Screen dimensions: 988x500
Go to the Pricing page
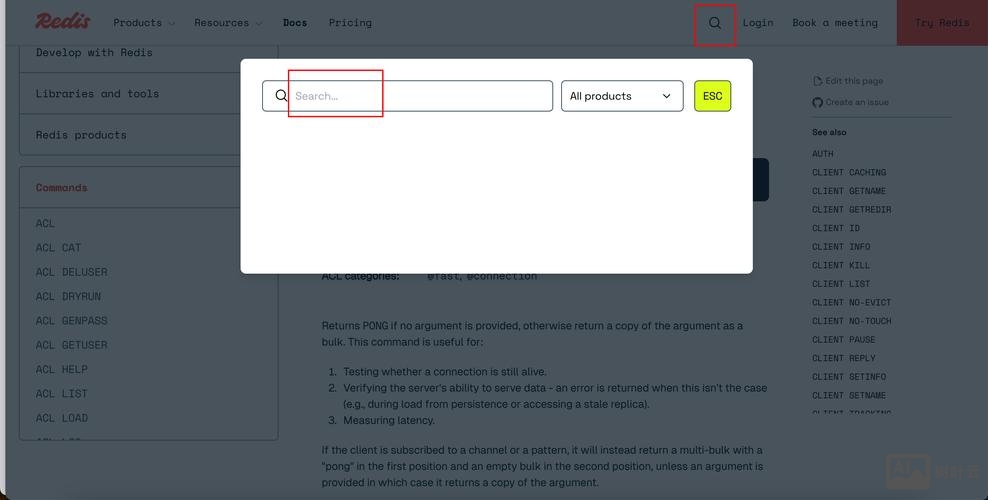click(x=350, y=23)
